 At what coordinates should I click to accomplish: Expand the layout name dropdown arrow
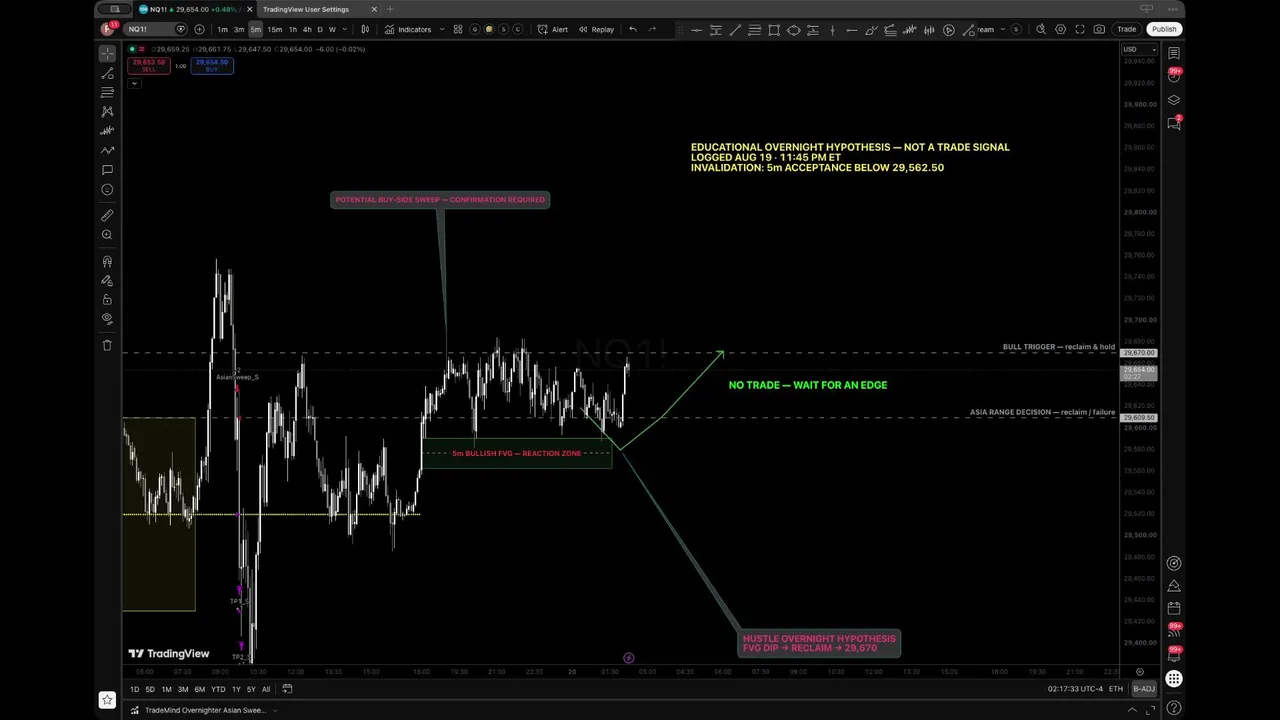click(x=1002, y=29)
